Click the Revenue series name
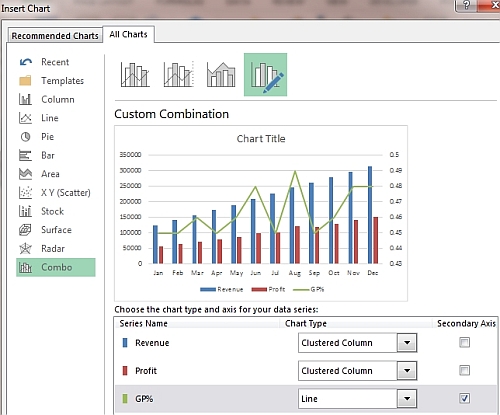Screen dimensions: 500x415 (152, 343)
